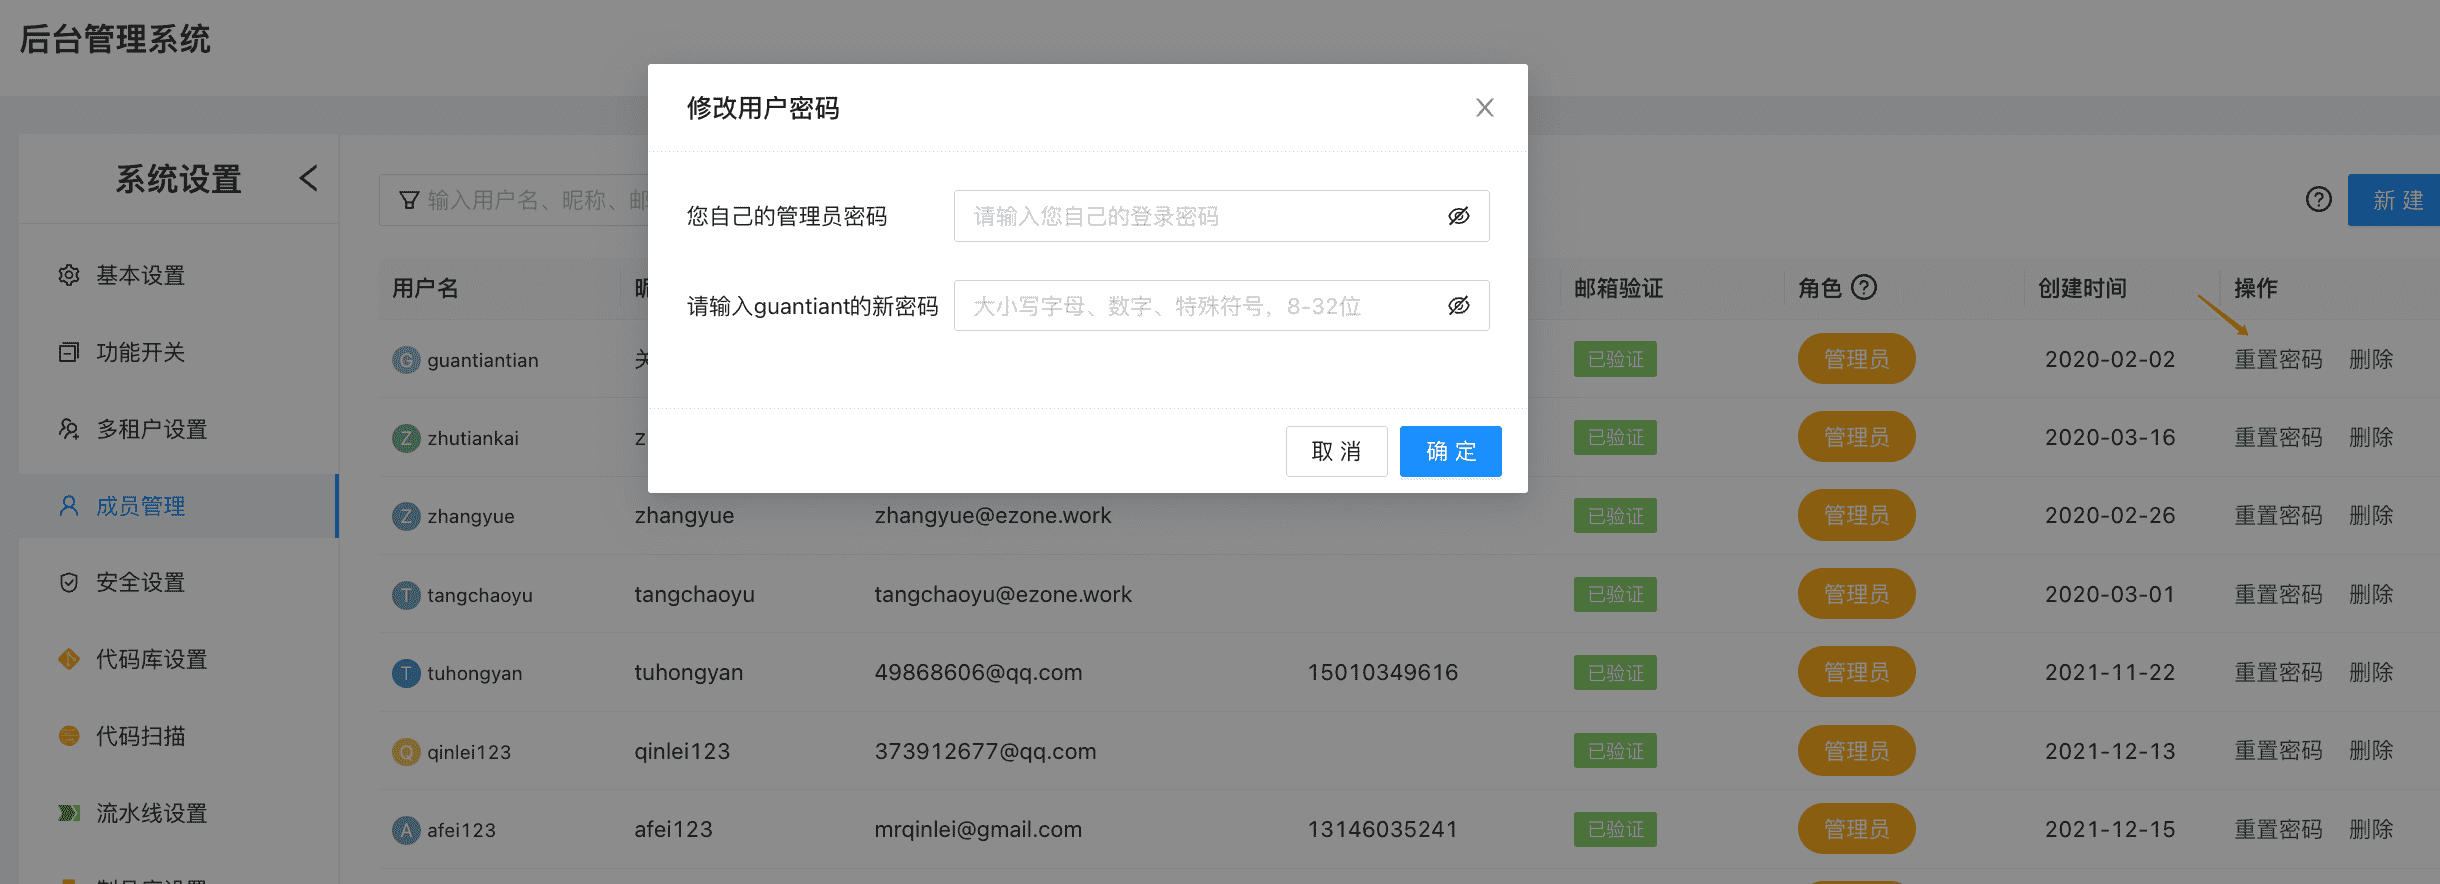The height and width of the screenshot is (884, 2440).
Task: Click 重置密码 for zhutiankai
Action: (x=2278, y=437)
